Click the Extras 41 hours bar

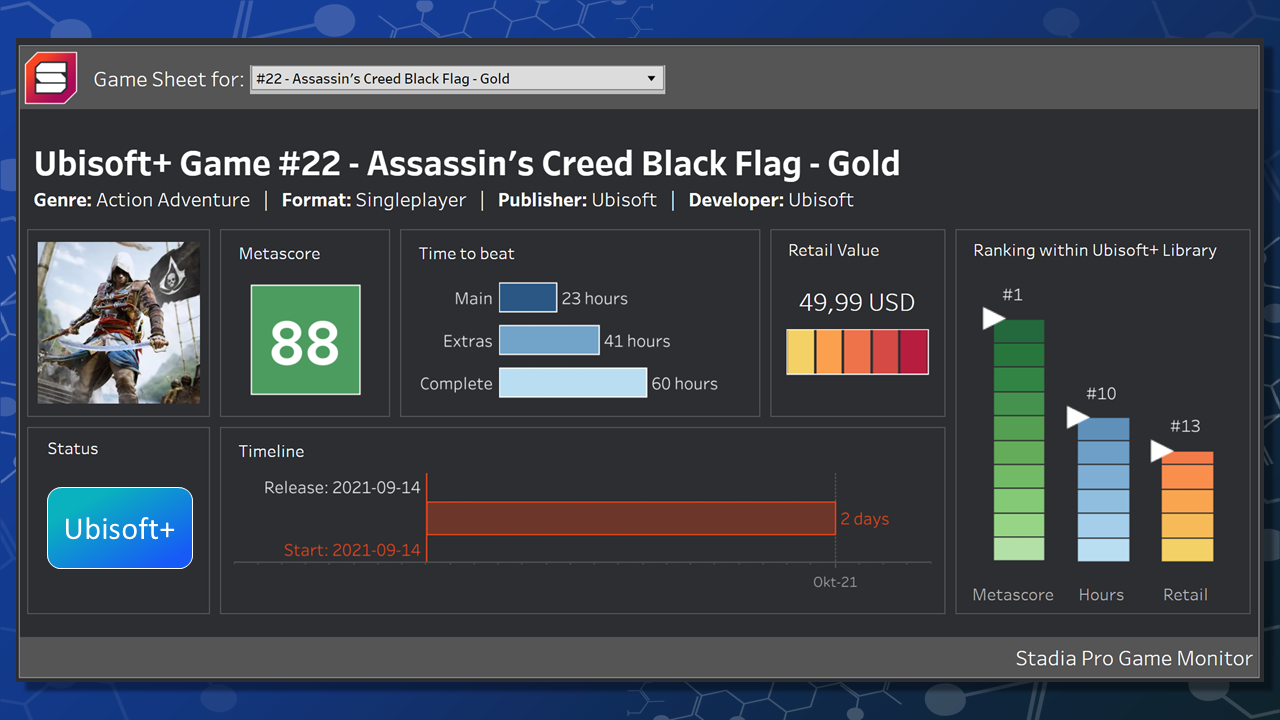(x=549, y=341)
